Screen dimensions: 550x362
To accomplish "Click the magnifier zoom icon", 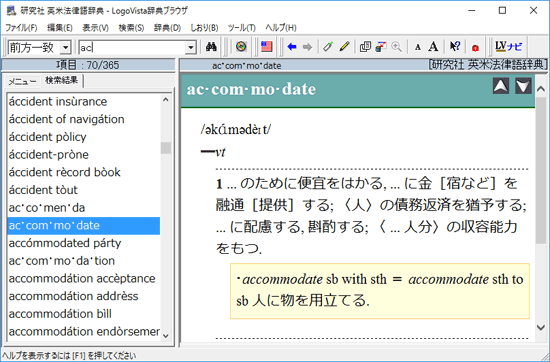I will pos(396,47).
